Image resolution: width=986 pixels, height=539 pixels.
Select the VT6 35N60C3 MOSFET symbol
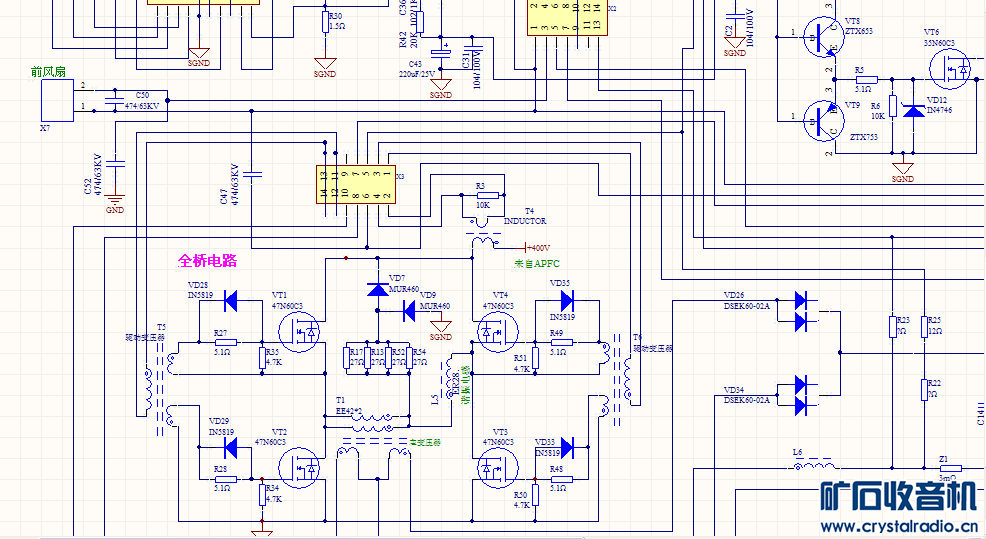[x=950, y=69]
